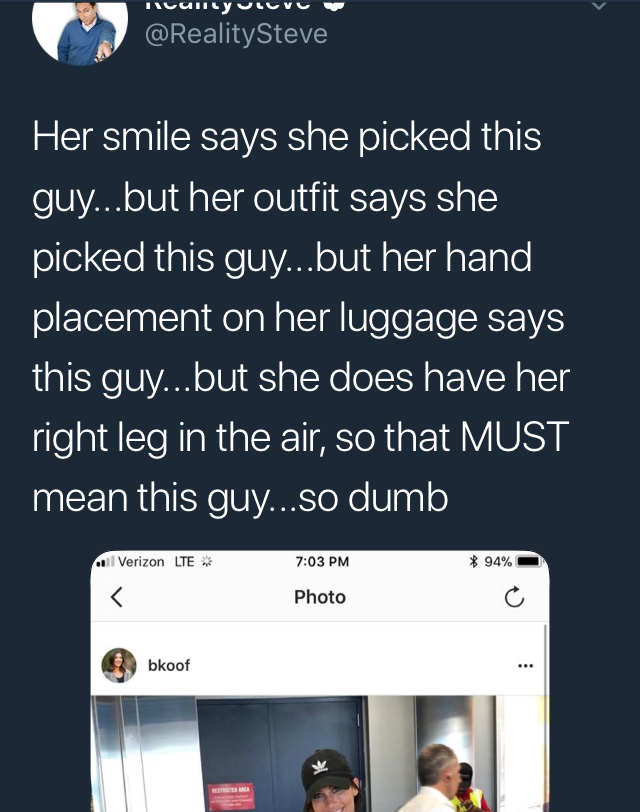Image resolution: width=640 pixels, height=812 pixels.
Task: Click the verified badge next to the name
Action: pos(337,4)
